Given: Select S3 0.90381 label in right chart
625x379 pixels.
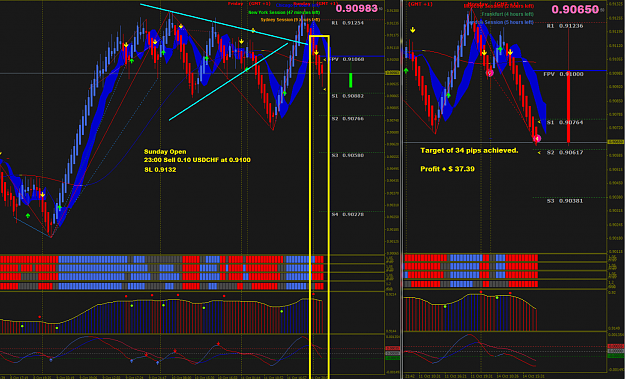Looking at the screenshot, I should pyautogui.click(x=565, y=201).
